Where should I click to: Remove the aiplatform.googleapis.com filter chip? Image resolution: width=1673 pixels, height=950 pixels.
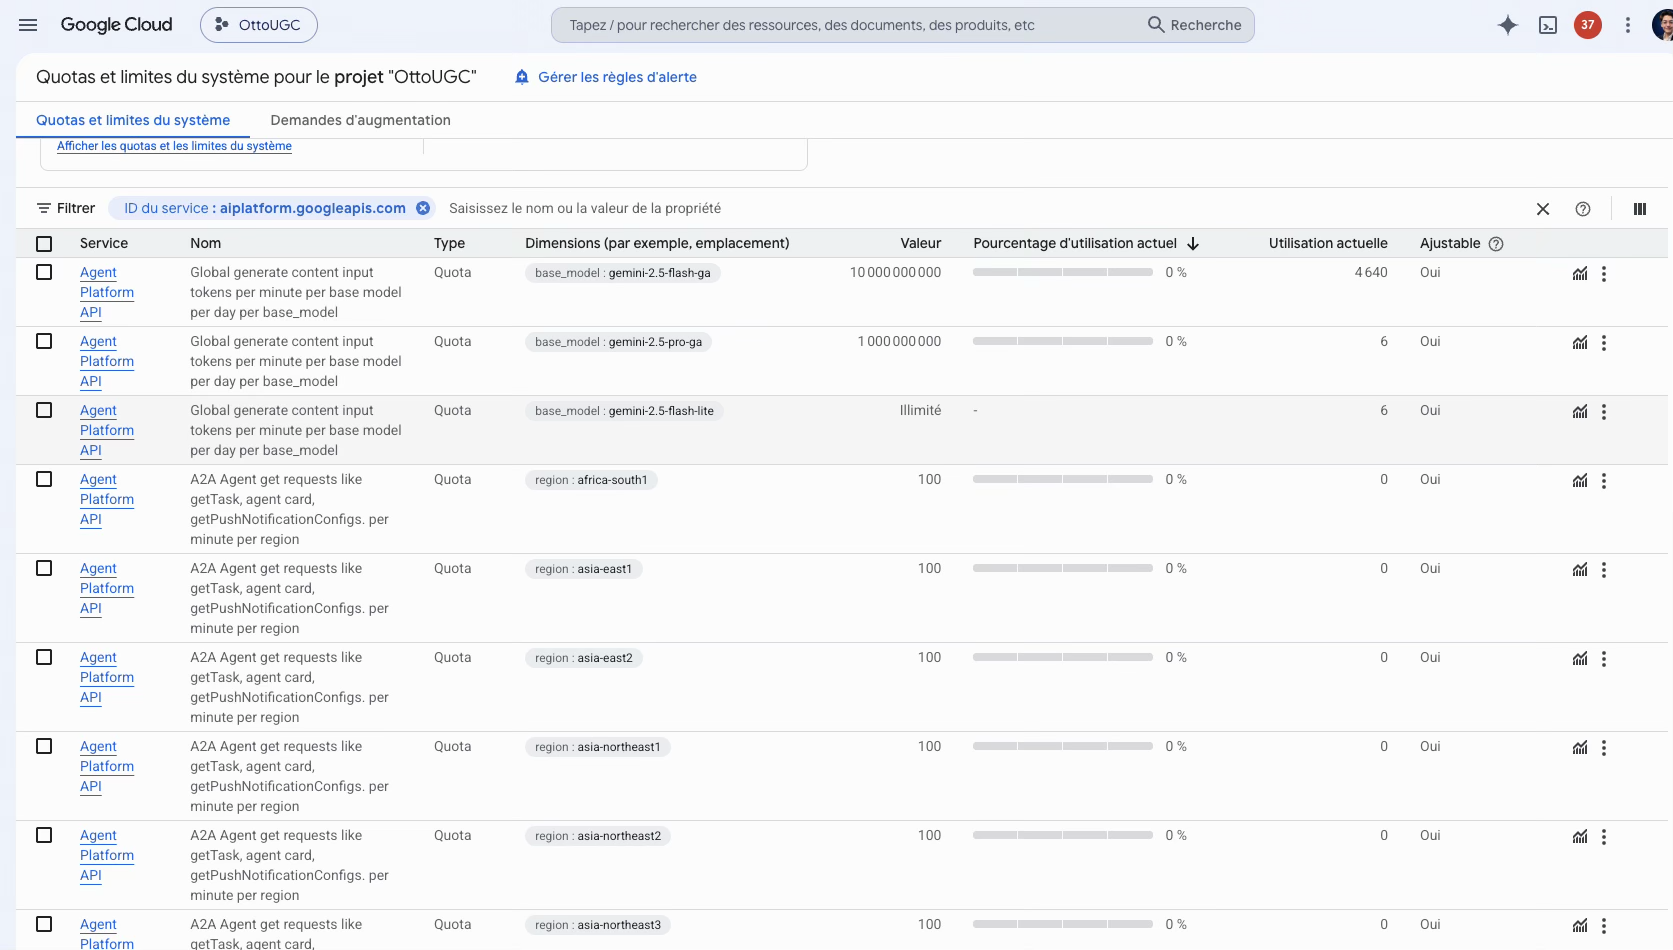pyautogui.click(x=423, y=208)
